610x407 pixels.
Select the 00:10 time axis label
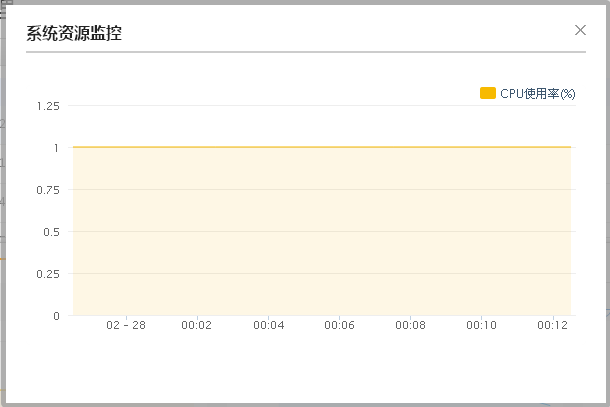point(482,326)
